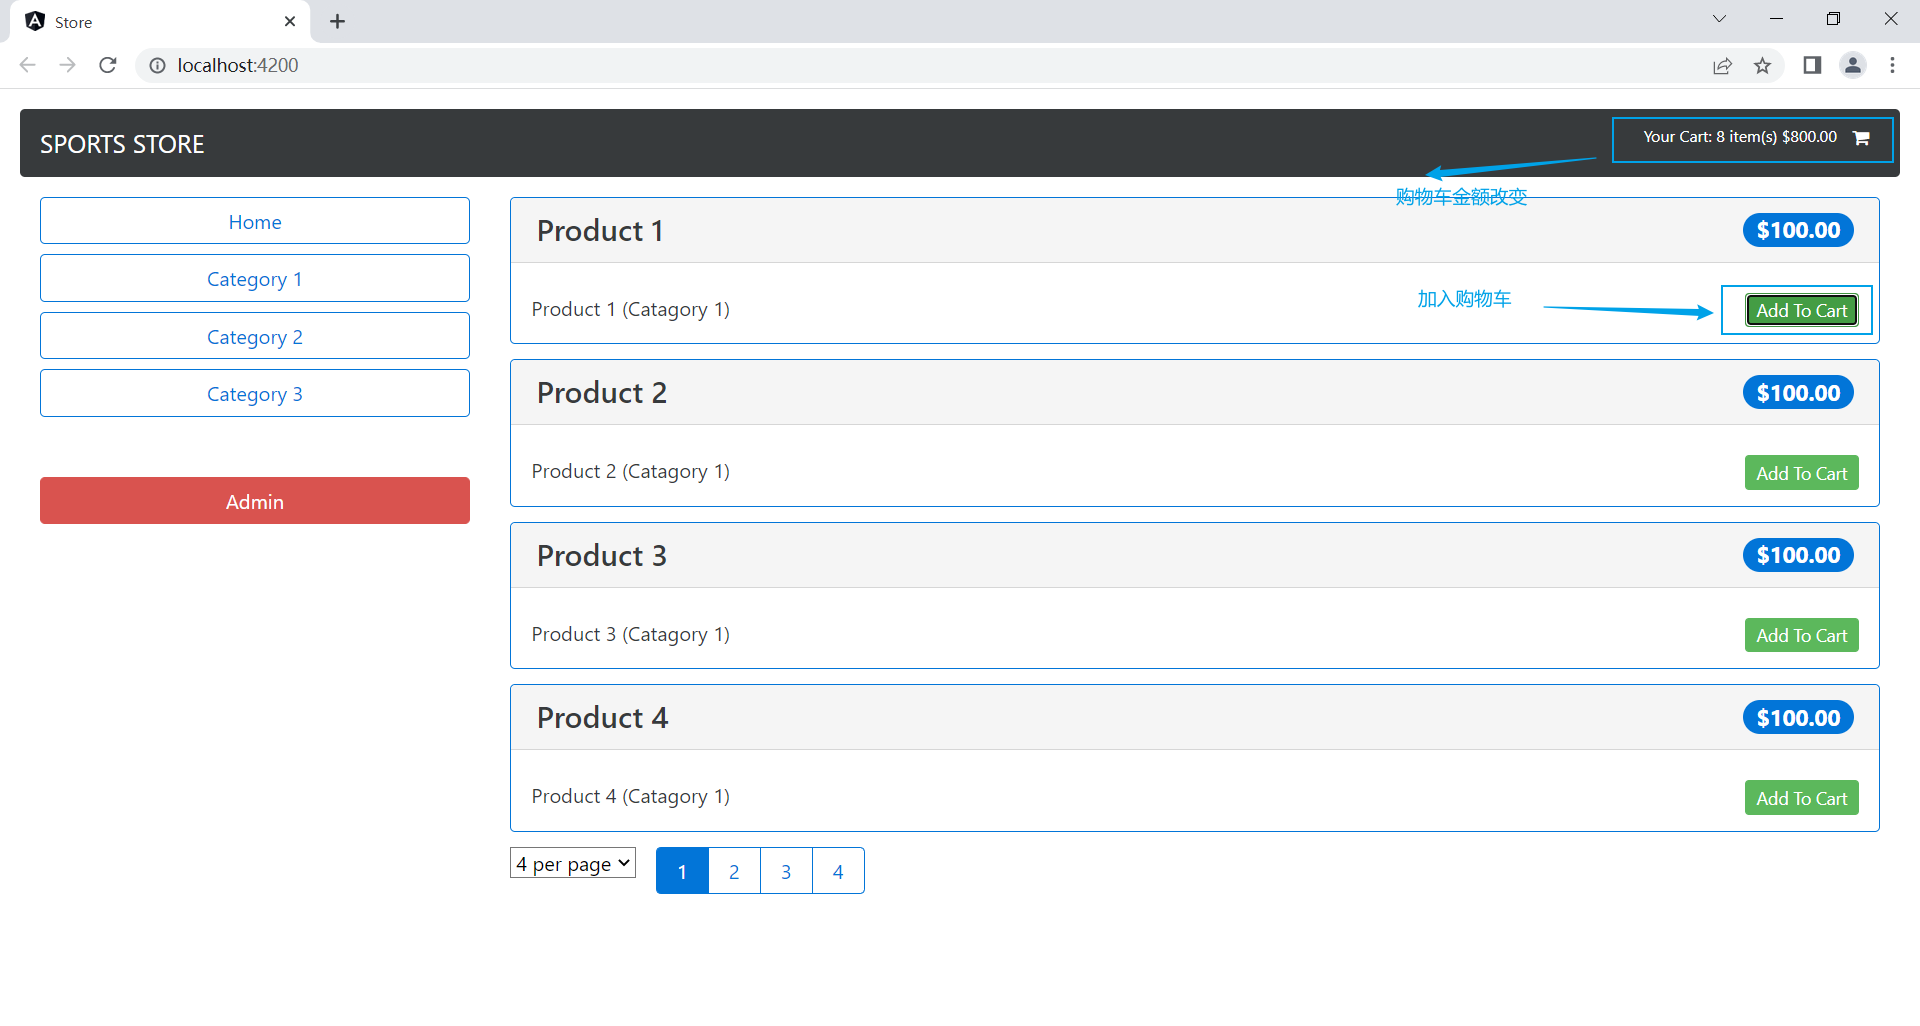Click the shopping cart icon

click(x=1861, y=138)
